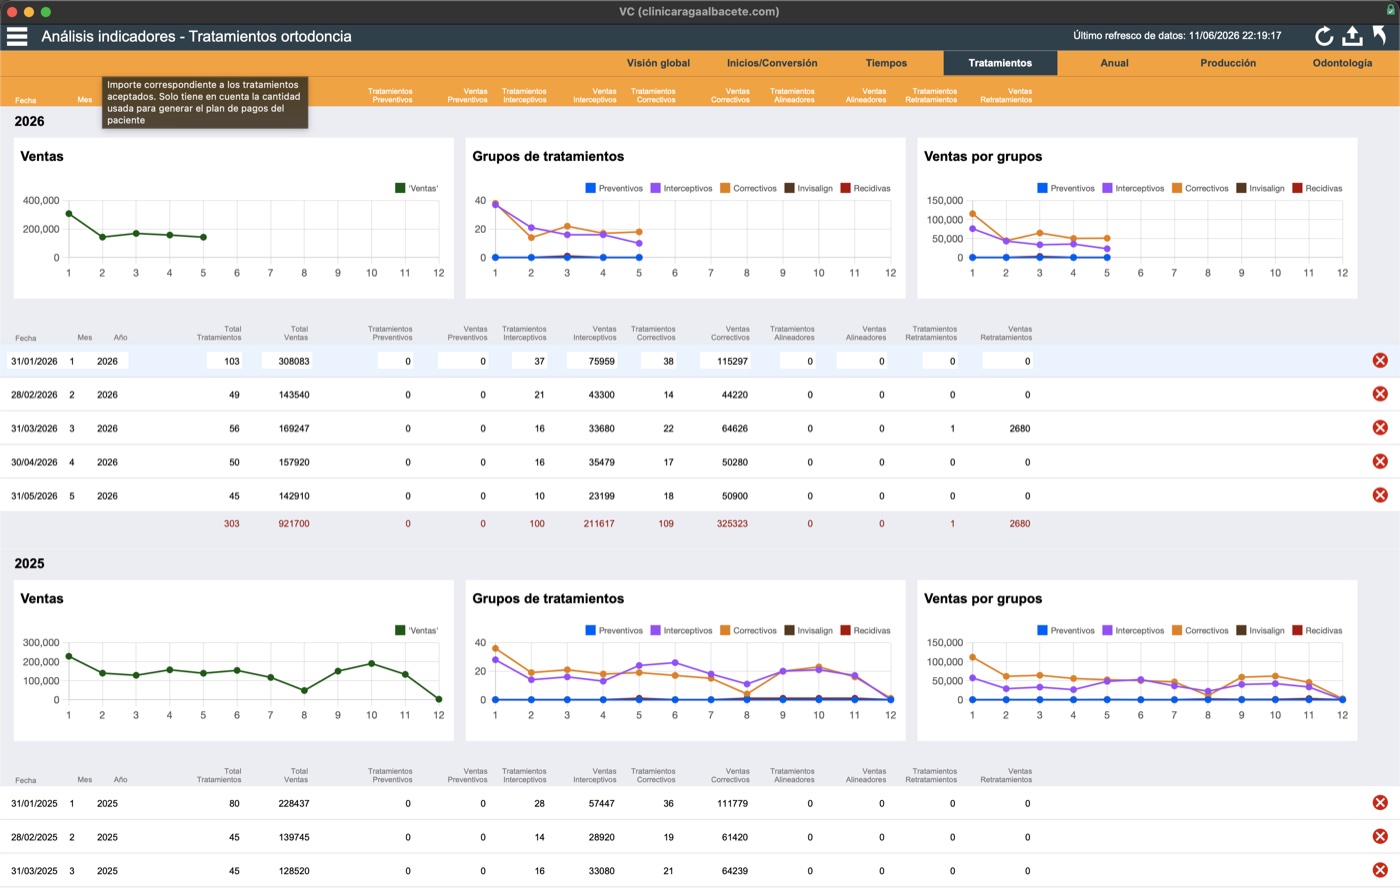Open the Inicios/Conversión tab
1400x893 pixels.
772,63
